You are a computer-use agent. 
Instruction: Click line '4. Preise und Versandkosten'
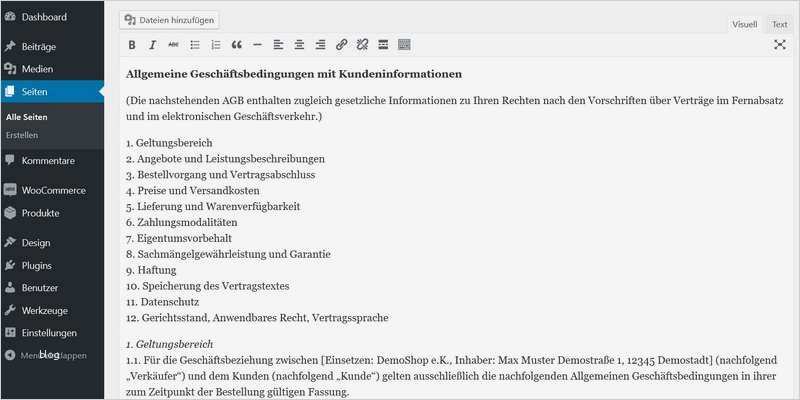click(193, 190)
